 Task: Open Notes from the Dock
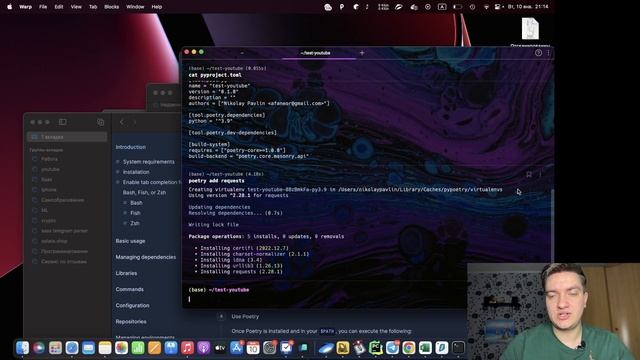tap(105, 348)
